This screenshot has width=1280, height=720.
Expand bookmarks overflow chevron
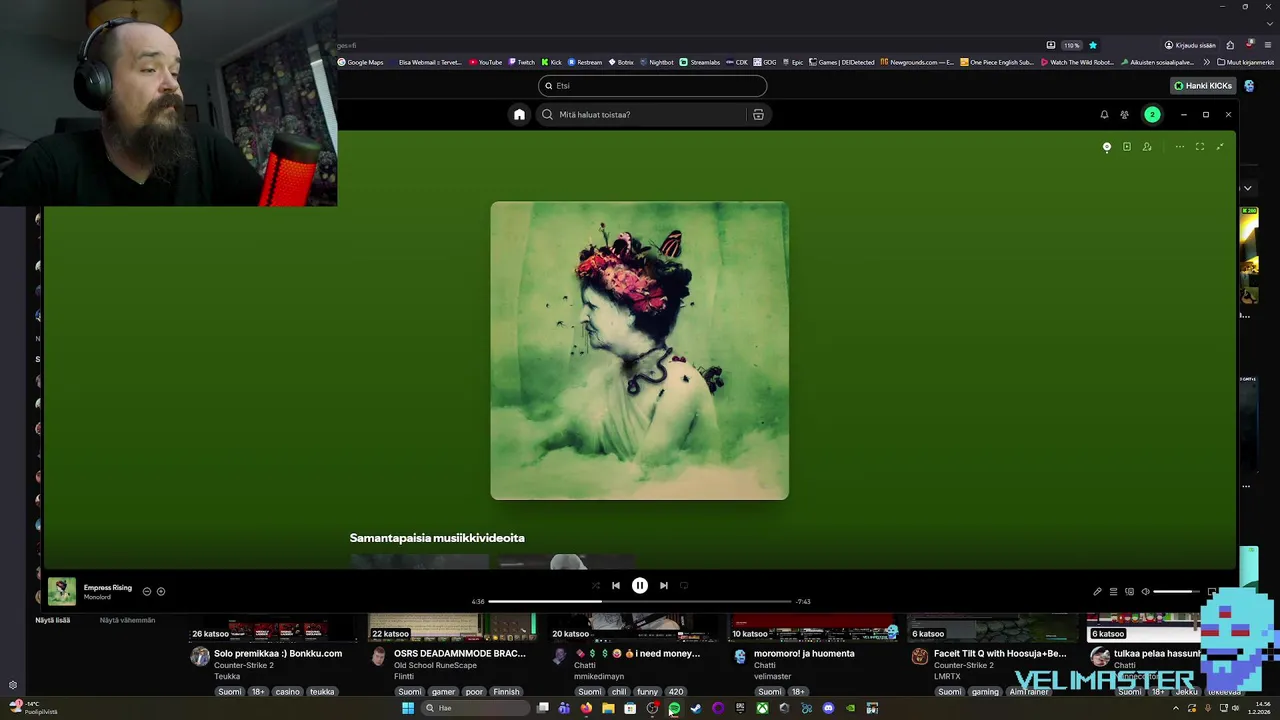(1206, 62)
